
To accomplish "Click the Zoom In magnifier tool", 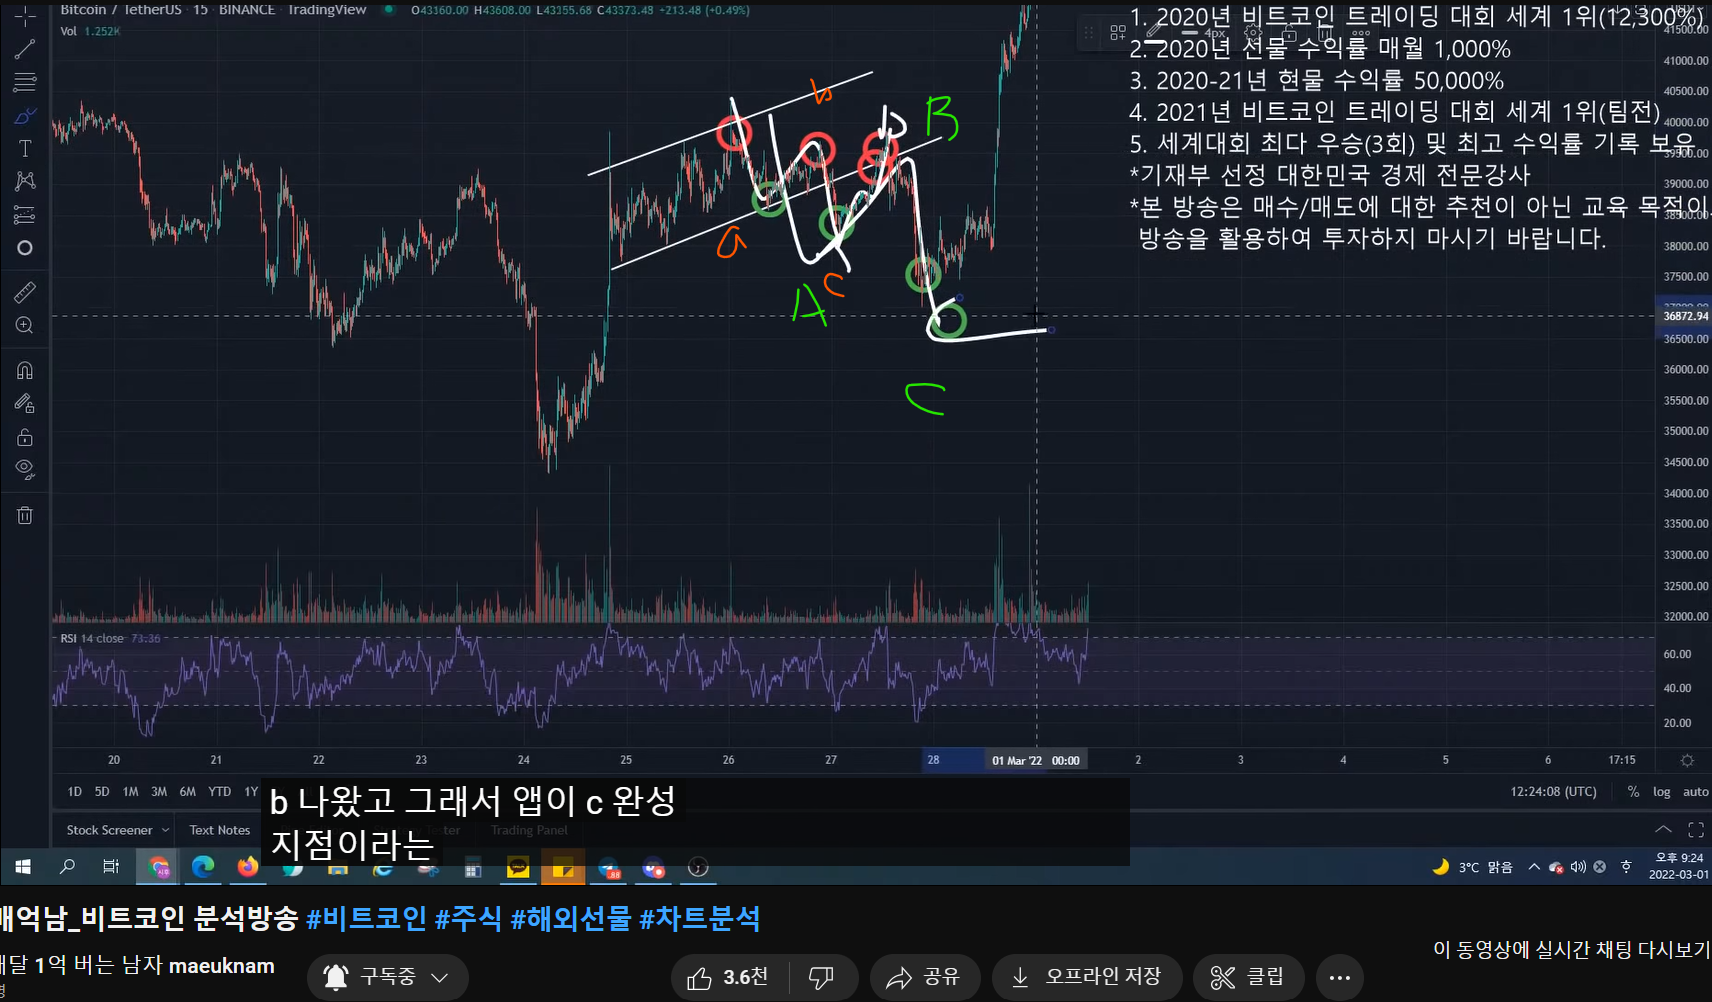I will pyautogui.click(x=25, y=325).
